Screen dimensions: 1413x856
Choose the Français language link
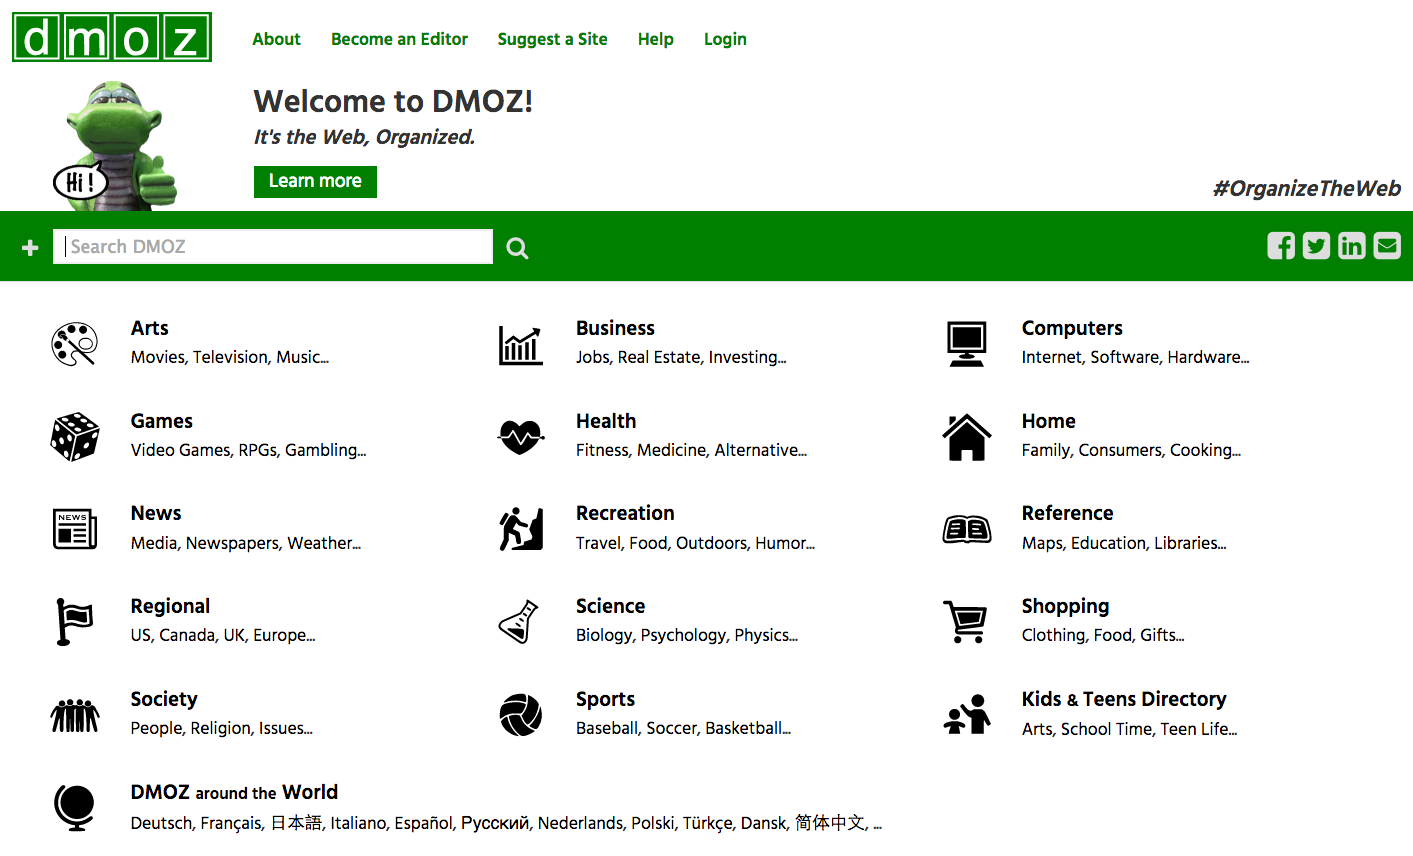[x=231, y=823]
